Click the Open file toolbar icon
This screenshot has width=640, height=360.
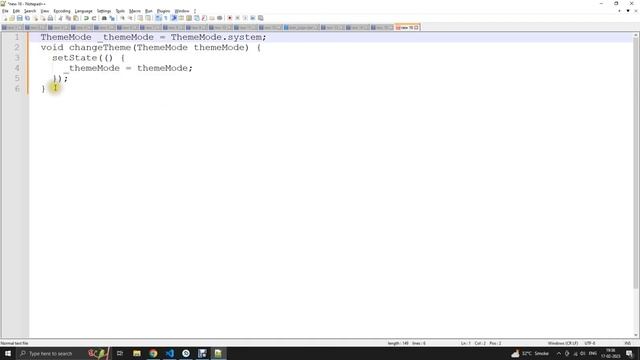point(12,18)
